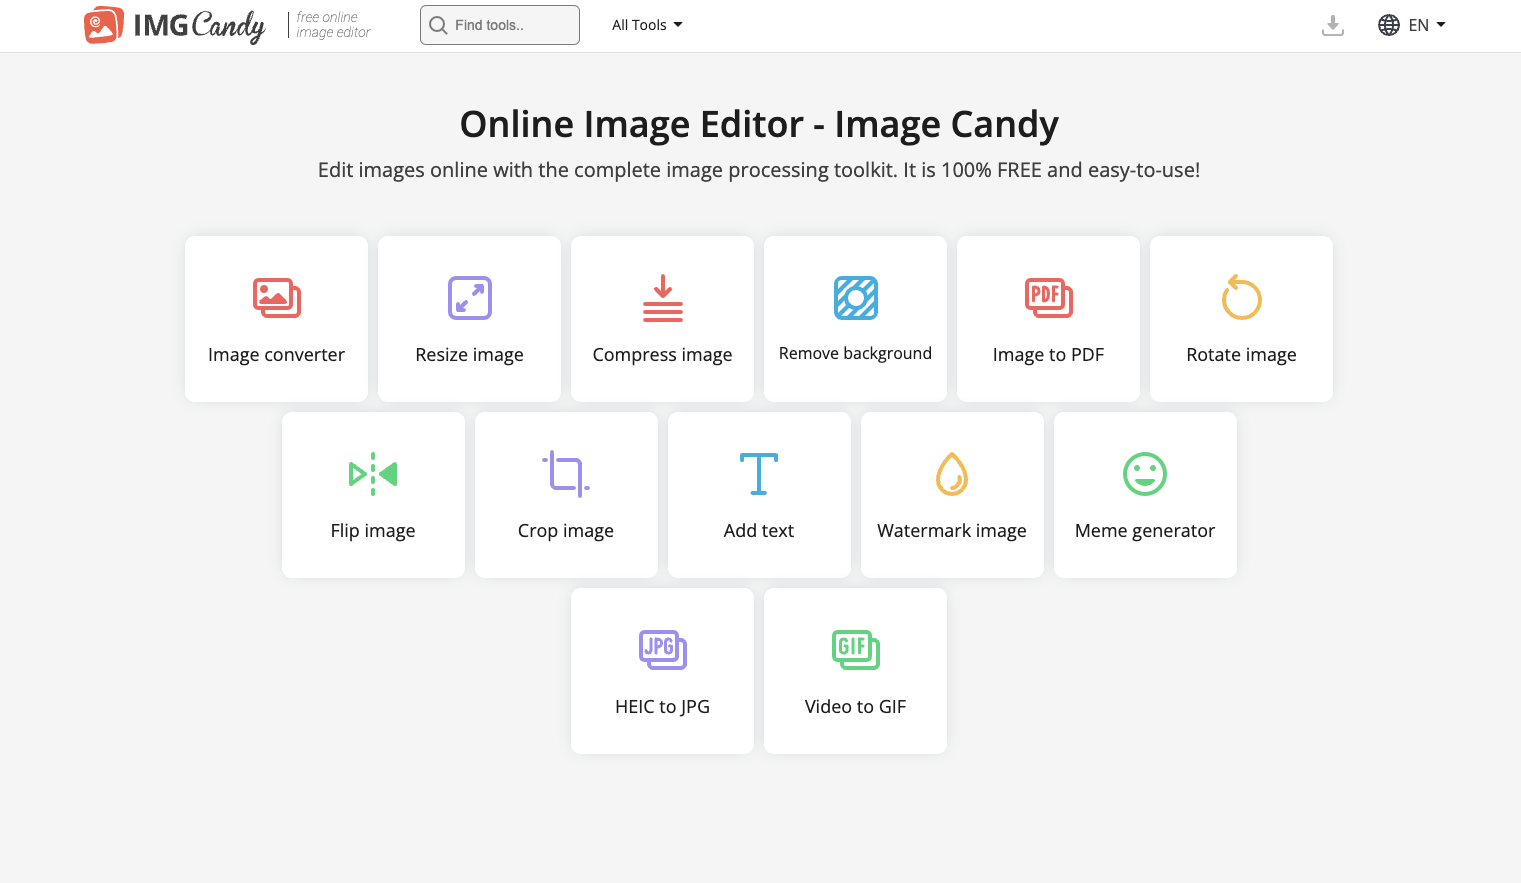Open the Video to GIF tool card
Image resolution: width=1521 pixels, height=883 pixels.
[x=855, y=671]
